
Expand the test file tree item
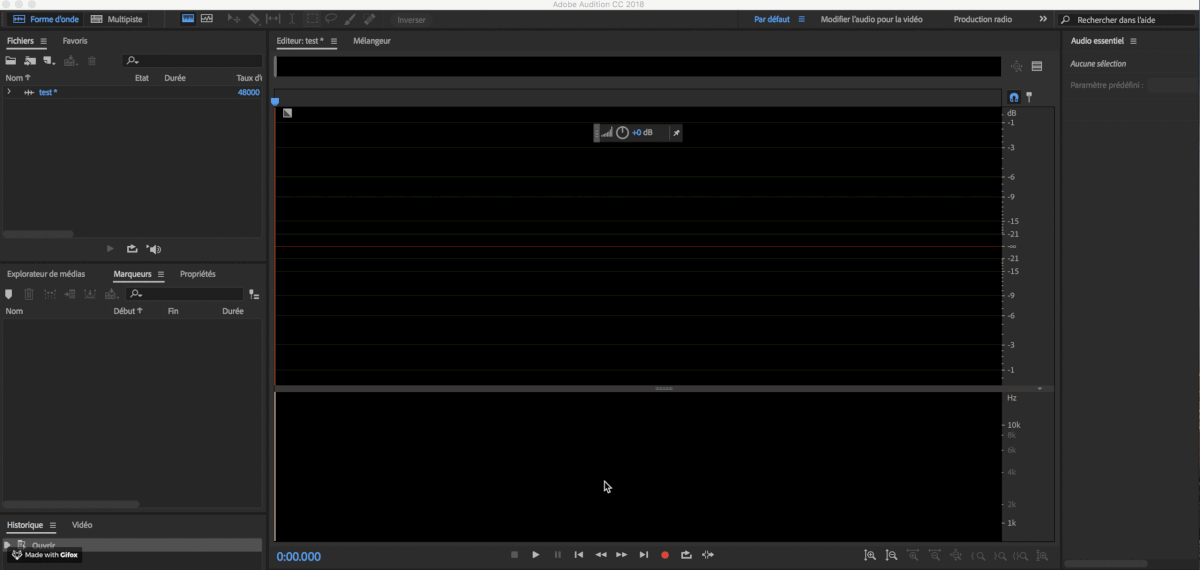point(9,92)
